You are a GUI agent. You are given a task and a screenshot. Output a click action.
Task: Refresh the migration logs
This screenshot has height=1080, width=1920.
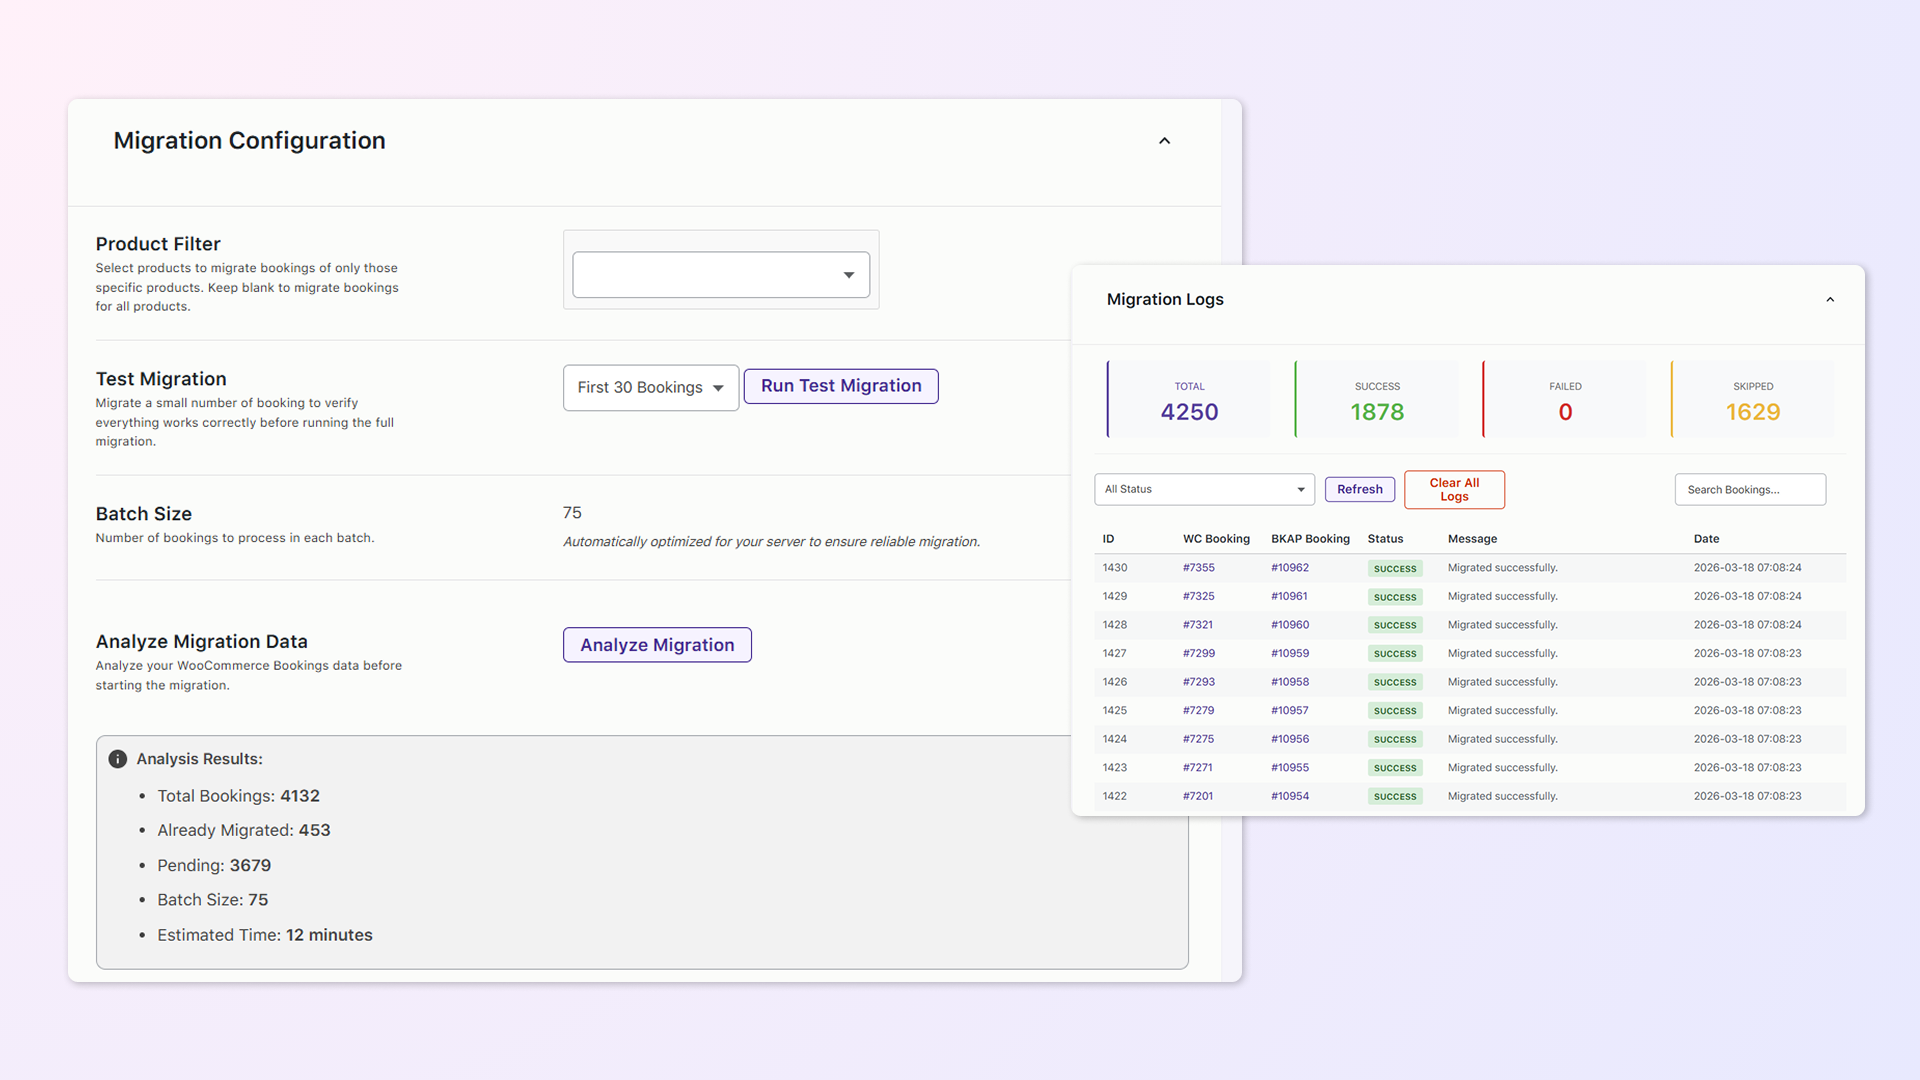pyautogui.click(x=1359, y=489)
